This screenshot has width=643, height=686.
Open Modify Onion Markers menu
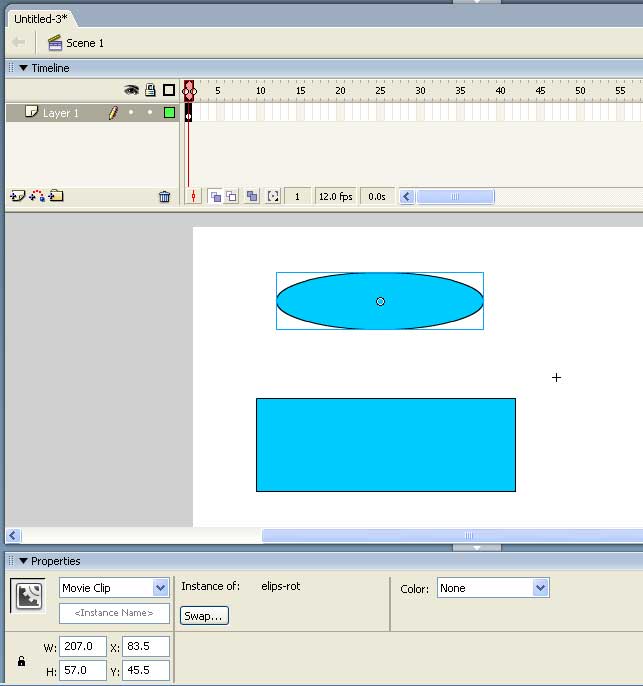pos(272,197)
